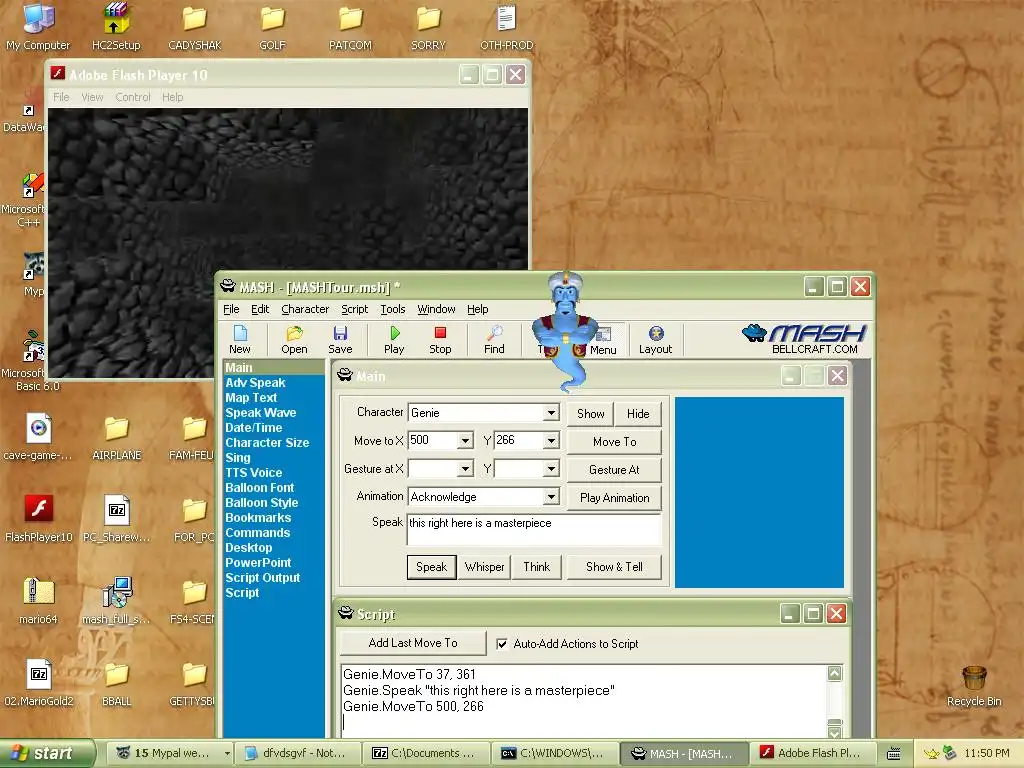
Task: Click the red Stop toolbar button
Action: tap(440, 339)
